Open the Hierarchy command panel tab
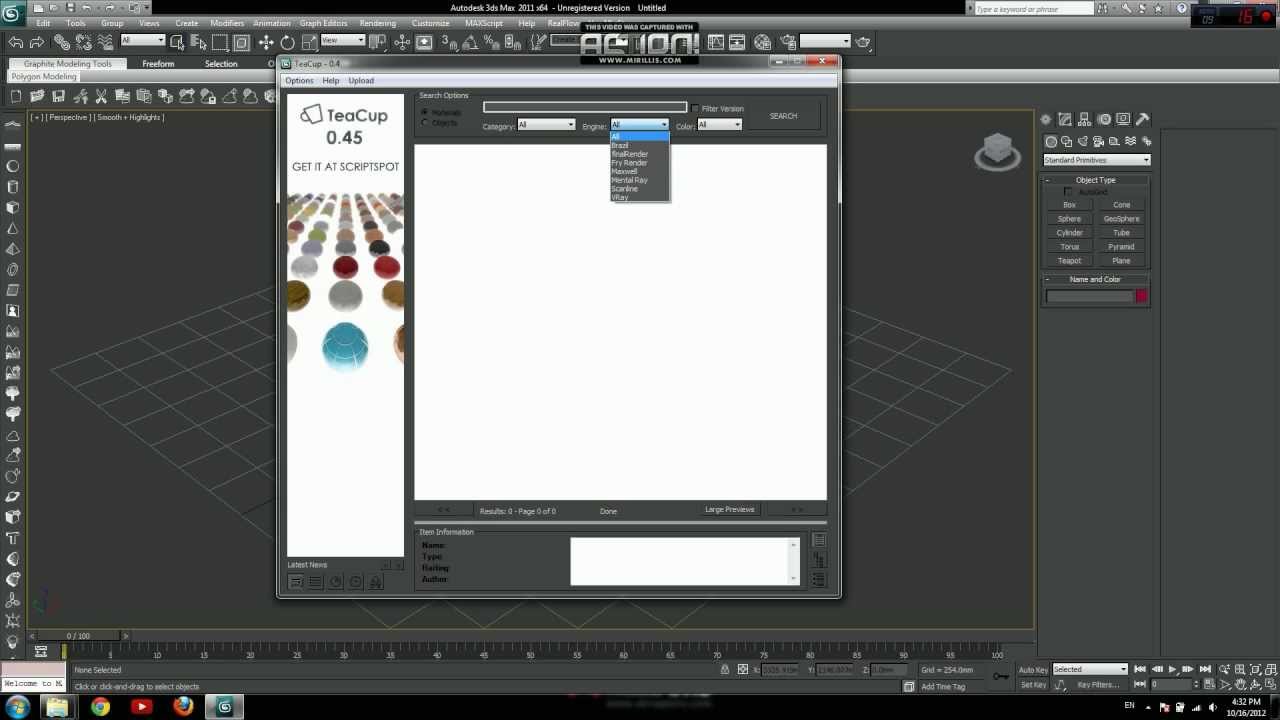Image resolution: width=1280 pixels, height=720 pixels. click(x=1085, y=119)
